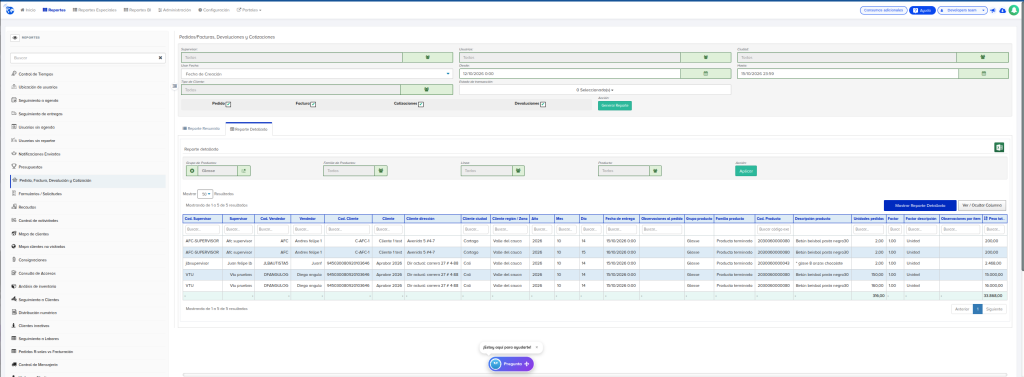Open Estado de transacción '0 Seleccionado(s)' dropdown
1024x377 pixels.
594,90
